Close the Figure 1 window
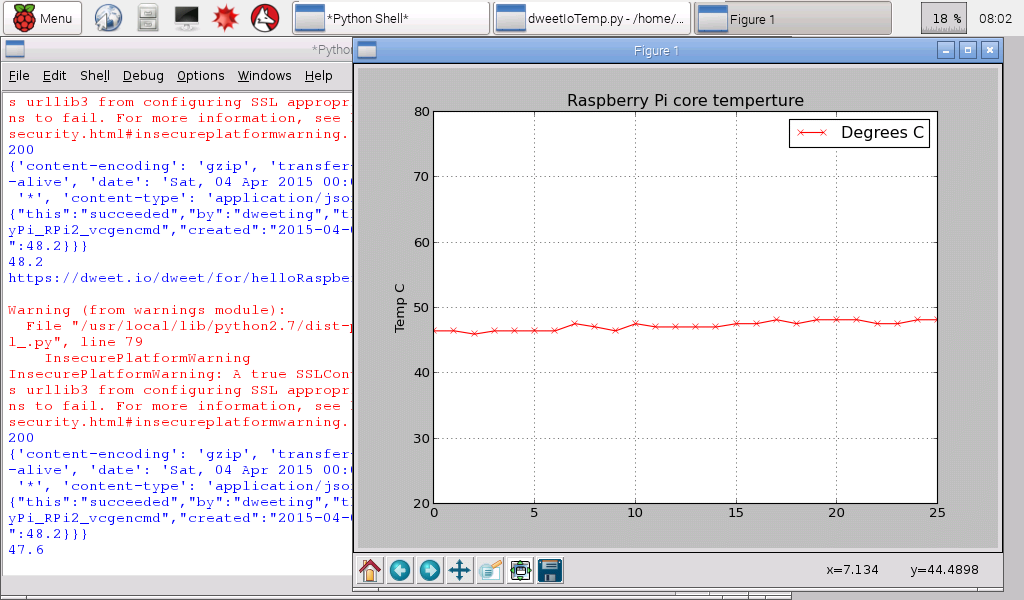 coord(990,50)
